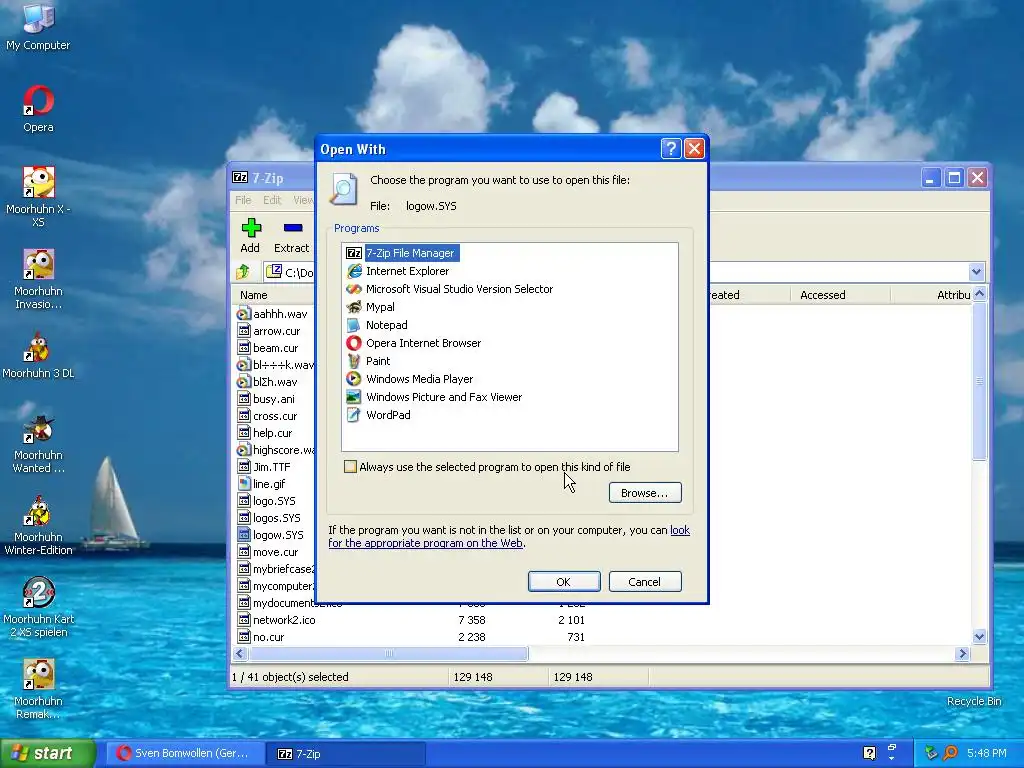The image size is (1024, 768).
Task: Open the File menu in 7-Zip
Action: coord(243,200)
